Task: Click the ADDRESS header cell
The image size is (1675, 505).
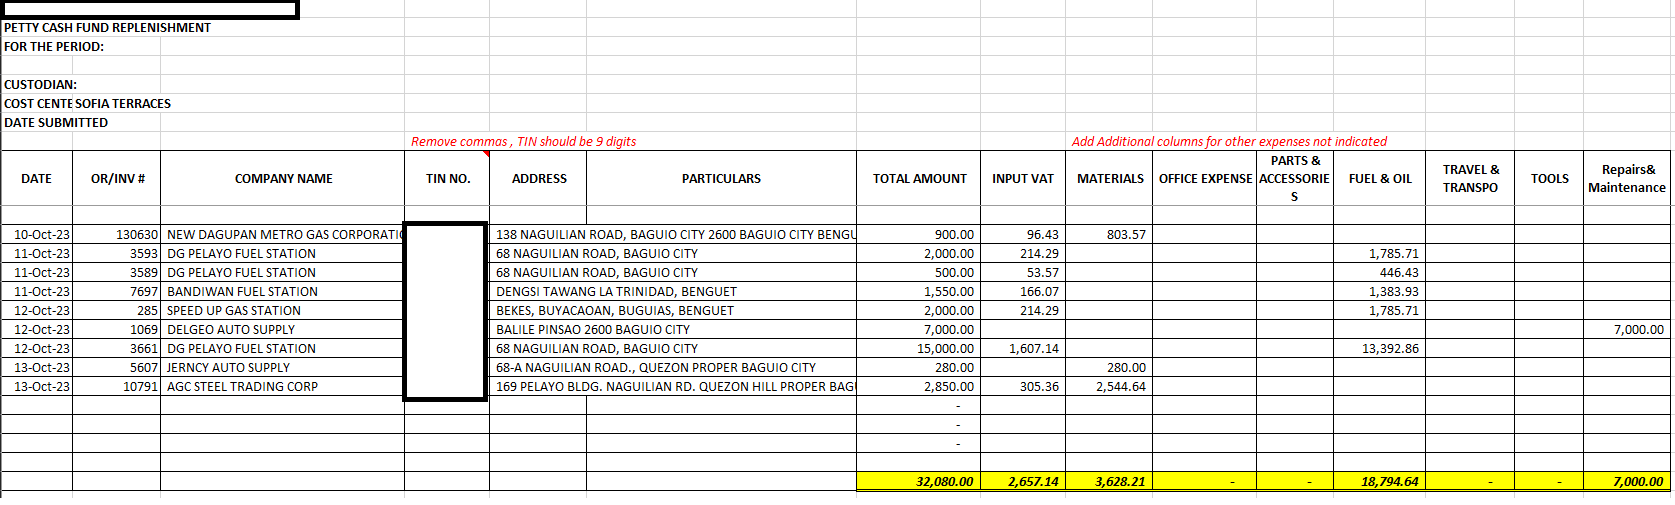Action: pyautogui.click(x=539, y=179)
